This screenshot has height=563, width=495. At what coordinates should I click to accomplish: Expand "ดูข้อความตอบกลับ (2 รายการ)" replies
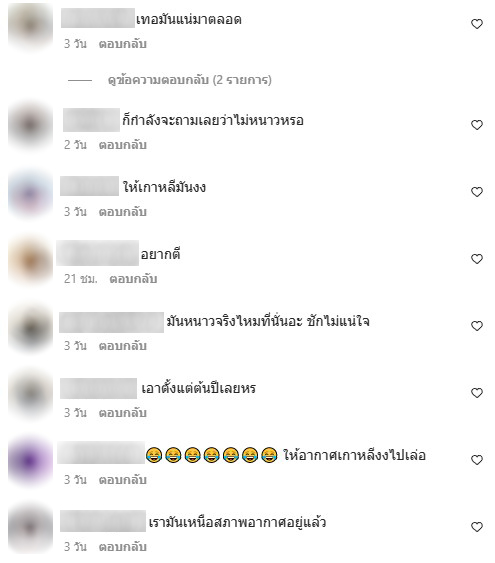[x=190, y=80]
